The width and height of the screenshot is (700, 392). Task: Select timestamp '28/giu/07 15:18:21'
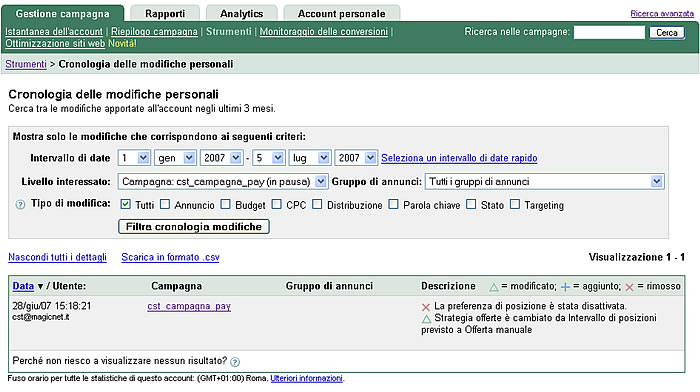coord(52,306)
